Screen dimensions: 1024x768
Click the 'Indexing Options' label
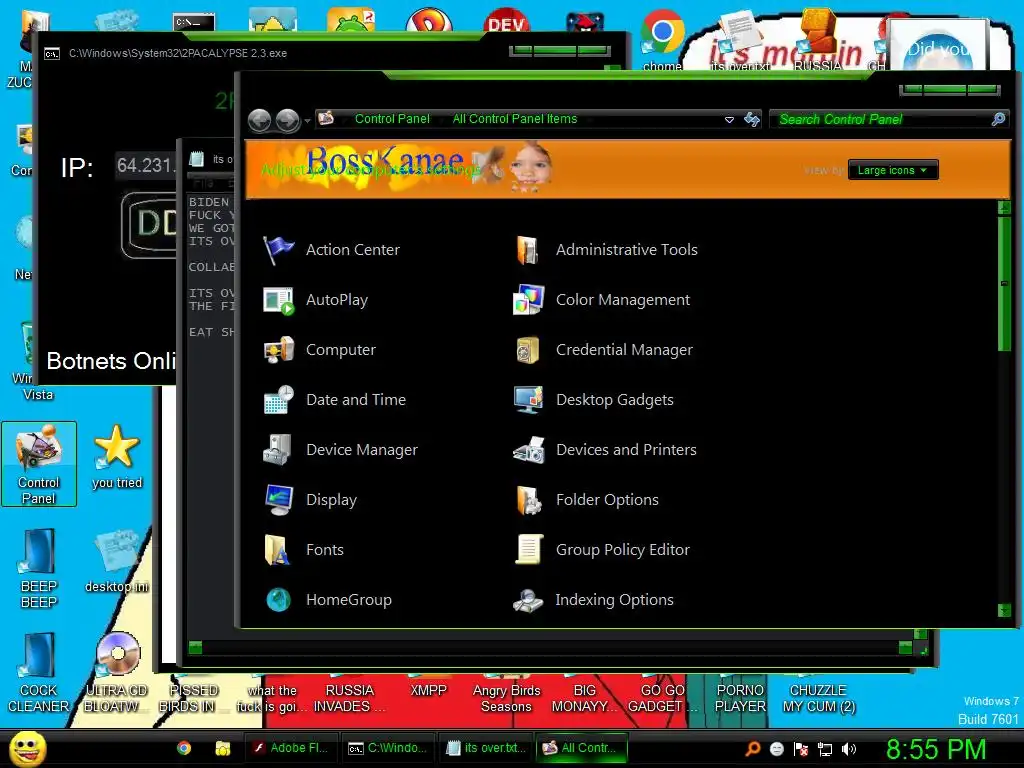click(x=614, y=600)
